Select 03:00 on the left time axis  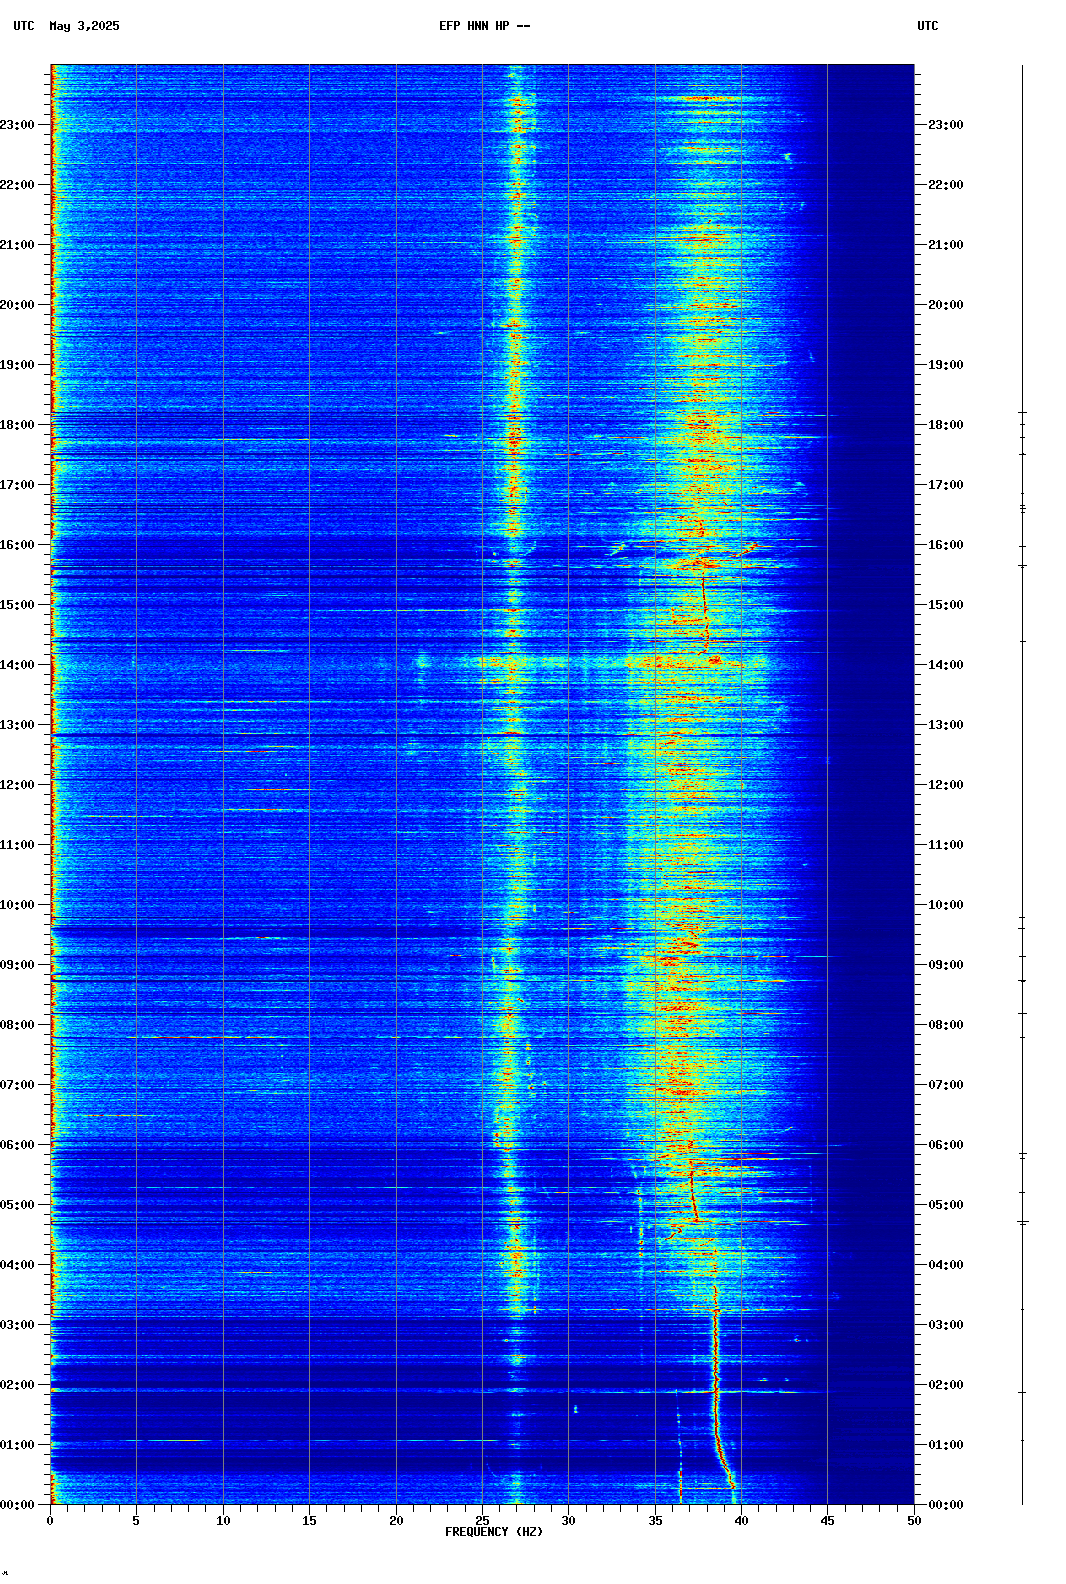pos(18,1325)
